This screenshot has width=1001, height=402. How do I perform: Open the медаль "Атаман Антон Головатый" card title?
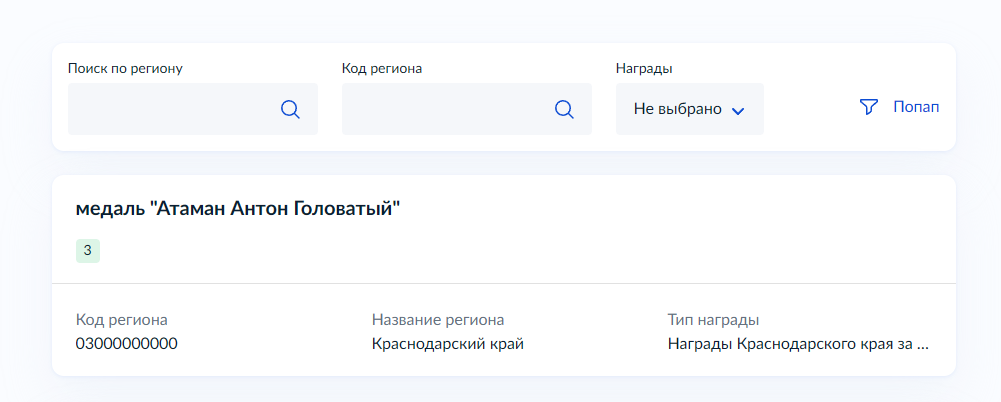point(238,209)
